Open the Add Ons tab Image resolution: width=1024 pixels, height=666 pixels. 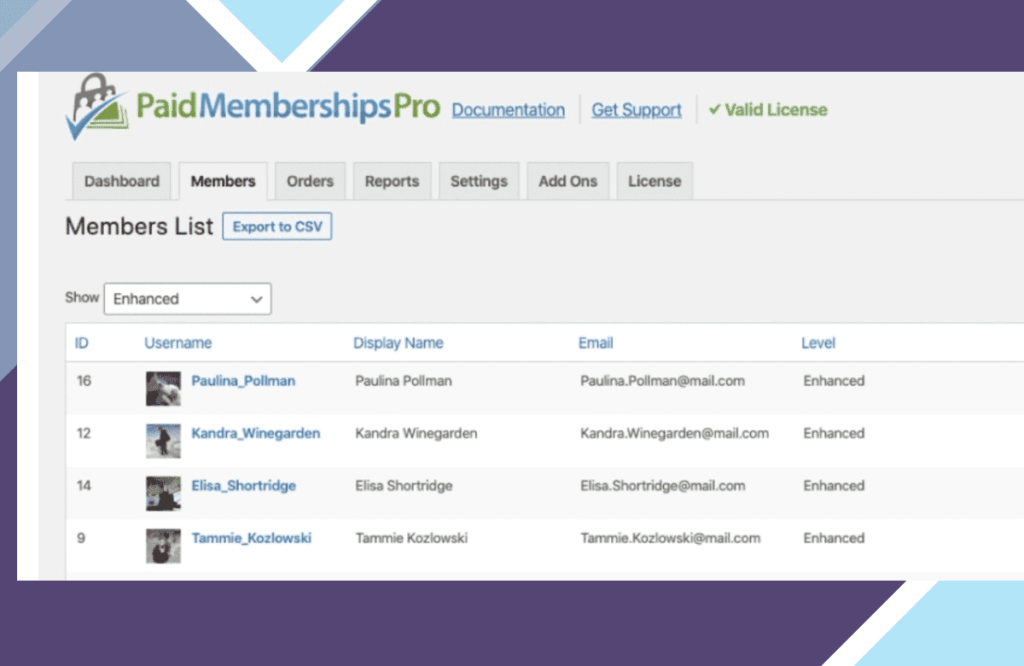click(568, 181)
